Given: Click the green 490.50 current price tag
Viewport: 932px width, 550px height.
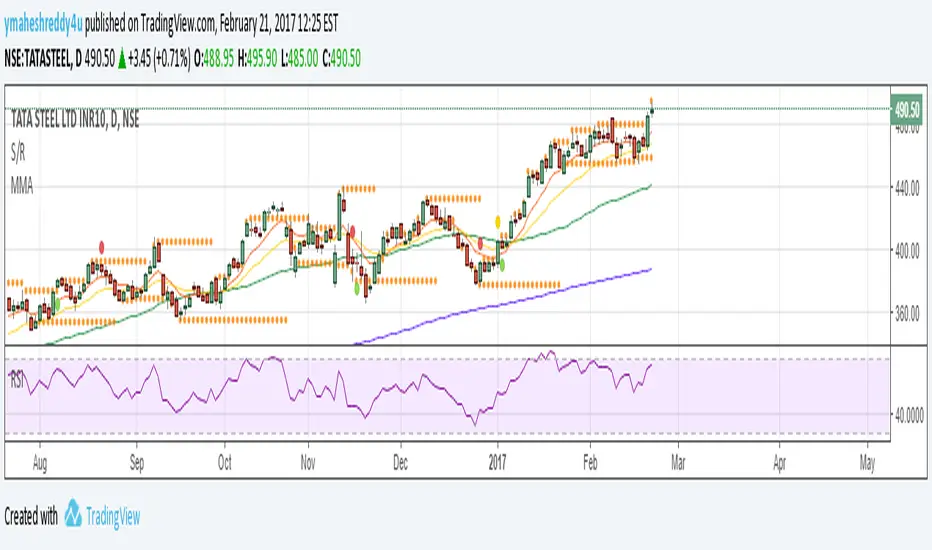Looking at the screenshot, I should [907, 112].
